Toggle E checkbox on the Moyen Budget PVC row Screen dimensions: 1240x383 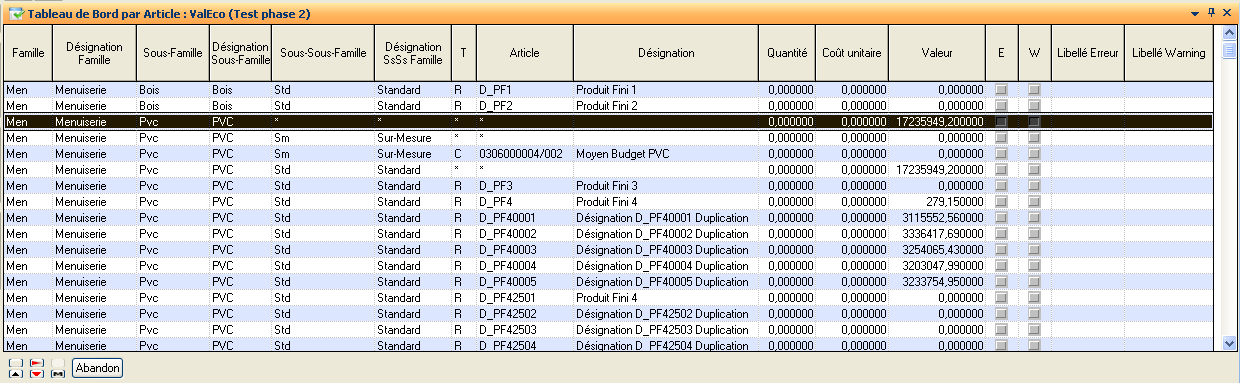[1001, 154]
